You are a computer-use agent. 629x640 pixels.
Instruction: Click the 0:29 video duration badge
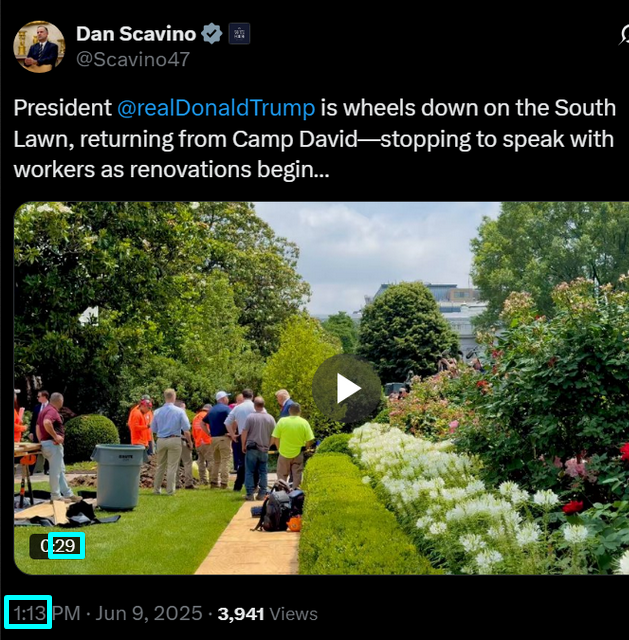coord(57,546)
